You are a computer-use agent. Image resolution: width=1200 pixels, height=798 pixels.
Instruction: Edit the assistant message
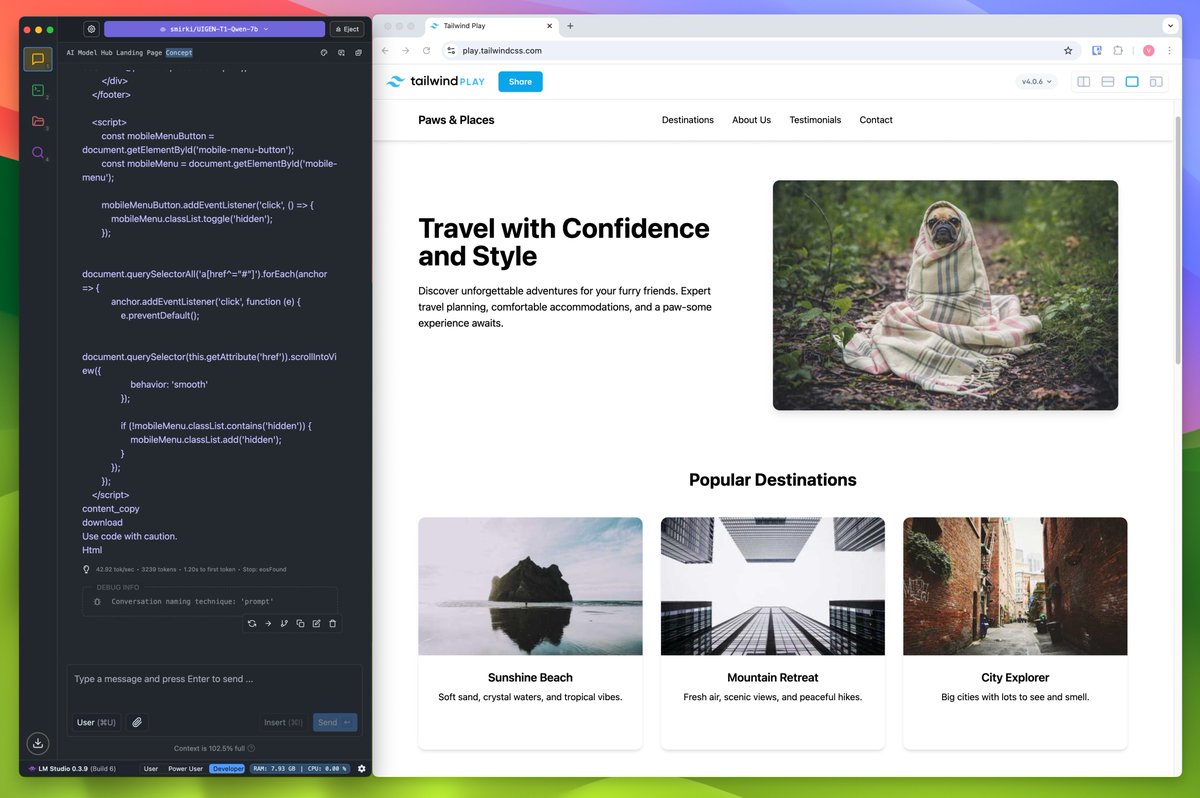click(316, 623)
